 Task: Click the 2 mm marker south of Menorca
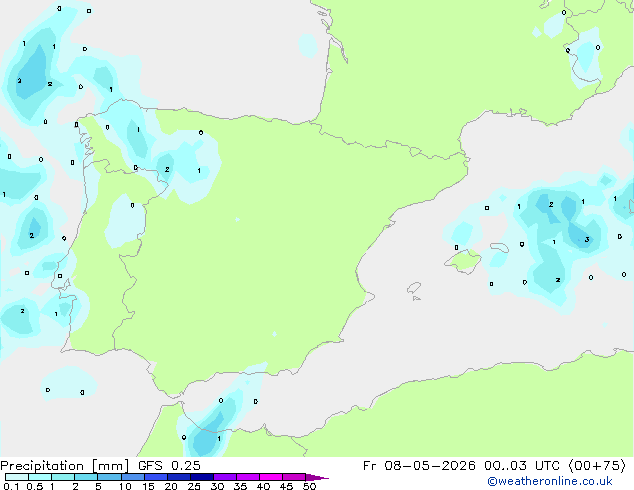coord(558,280)
